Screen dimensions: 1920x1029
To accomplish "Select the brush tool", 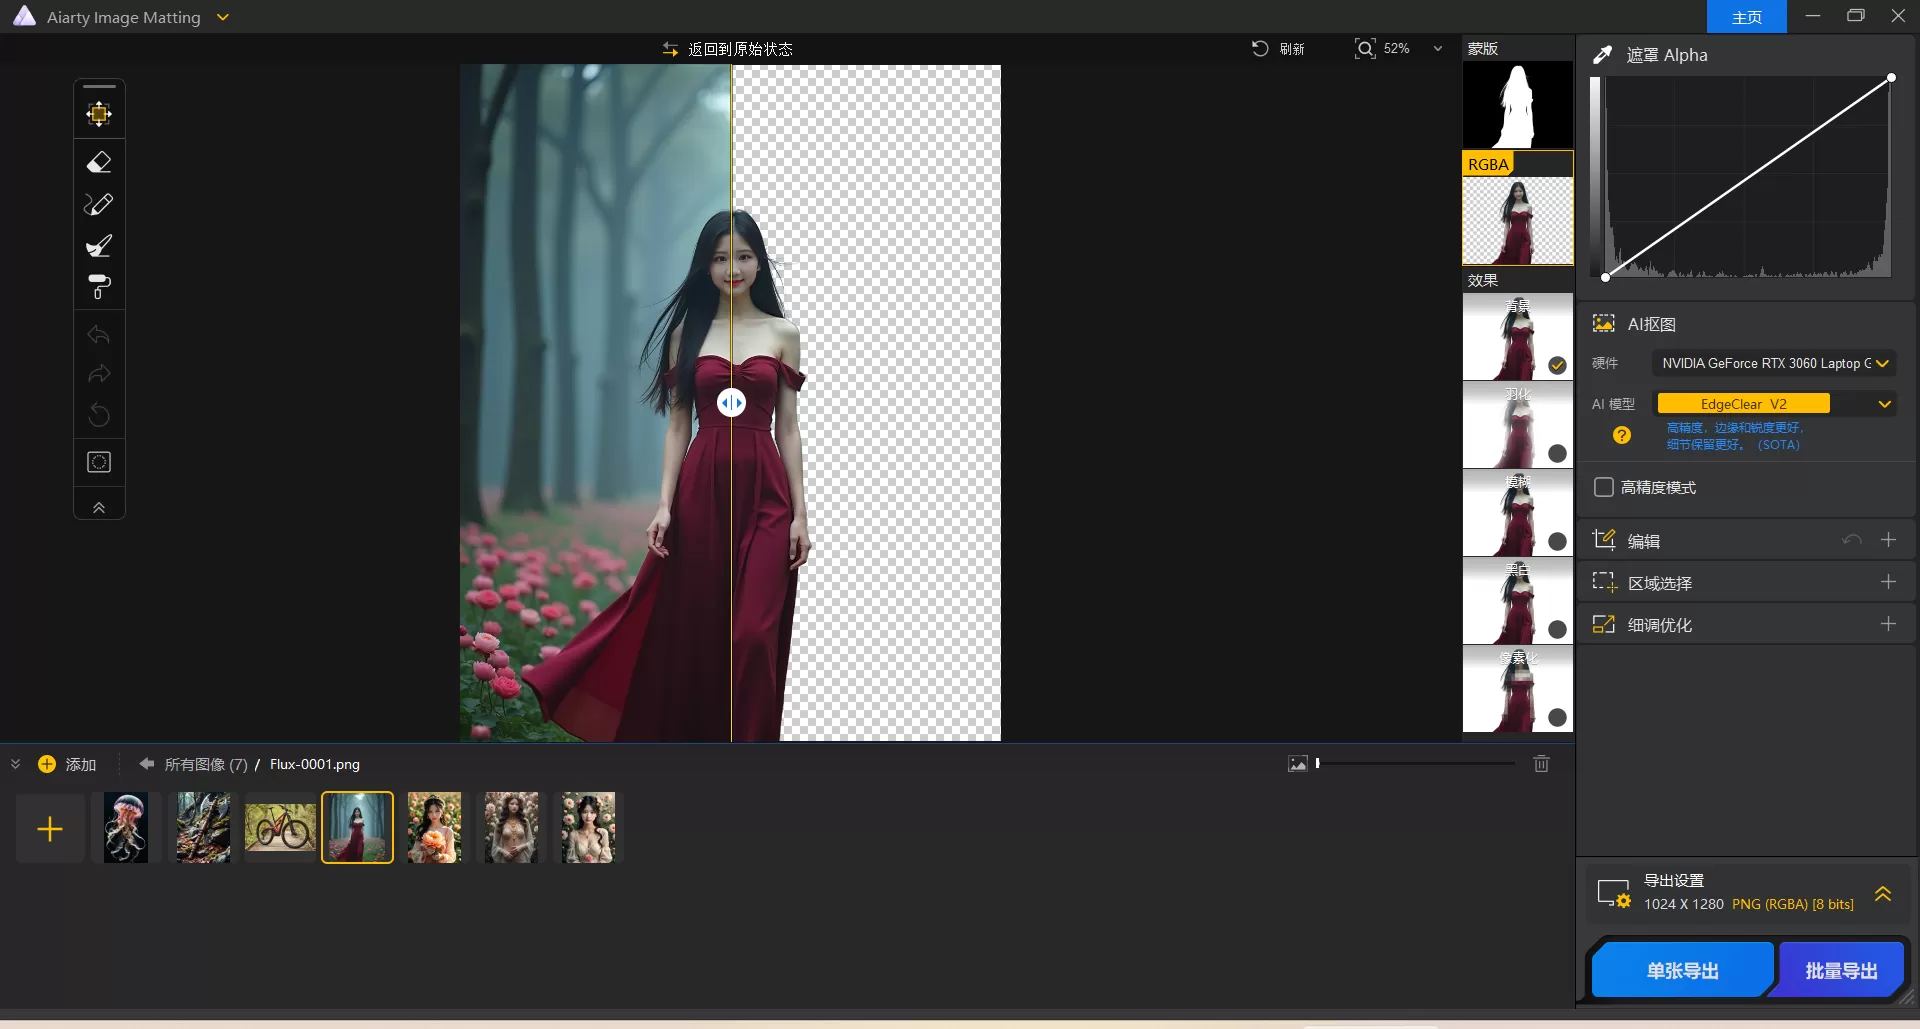I will click(99, 246).
